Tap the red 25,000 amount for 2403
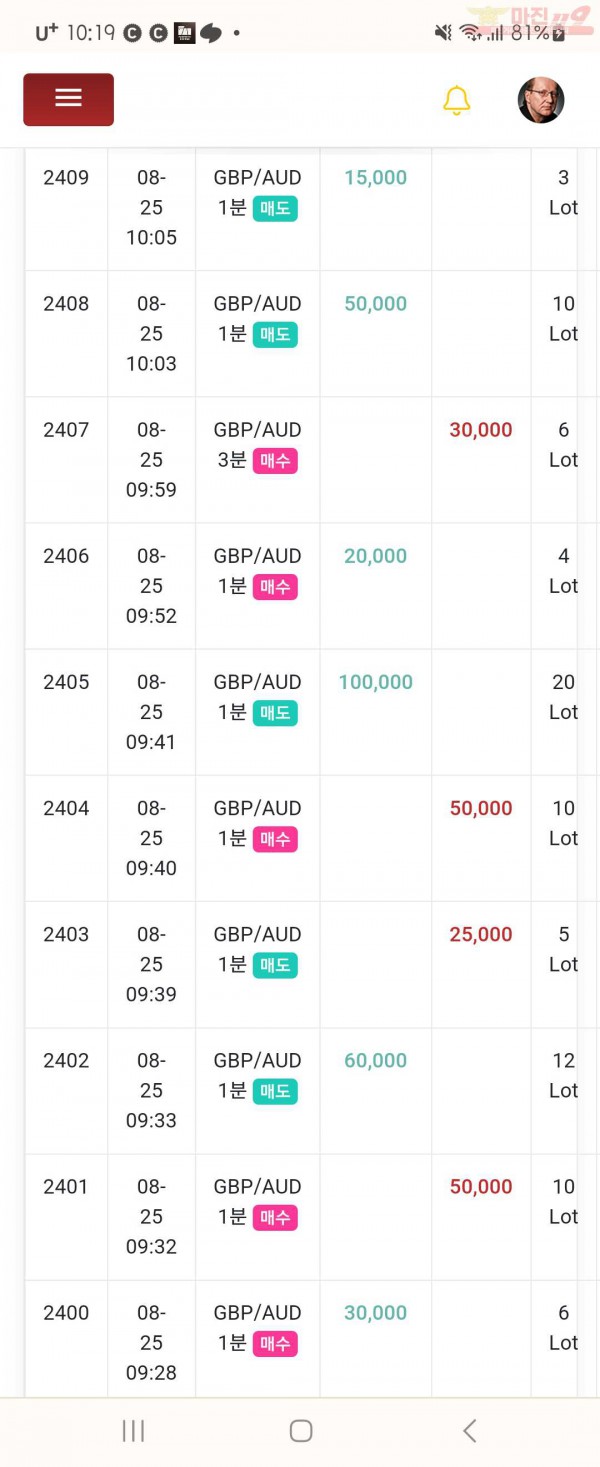Viewport: 600px width, 1467px height. click(481, 934)
